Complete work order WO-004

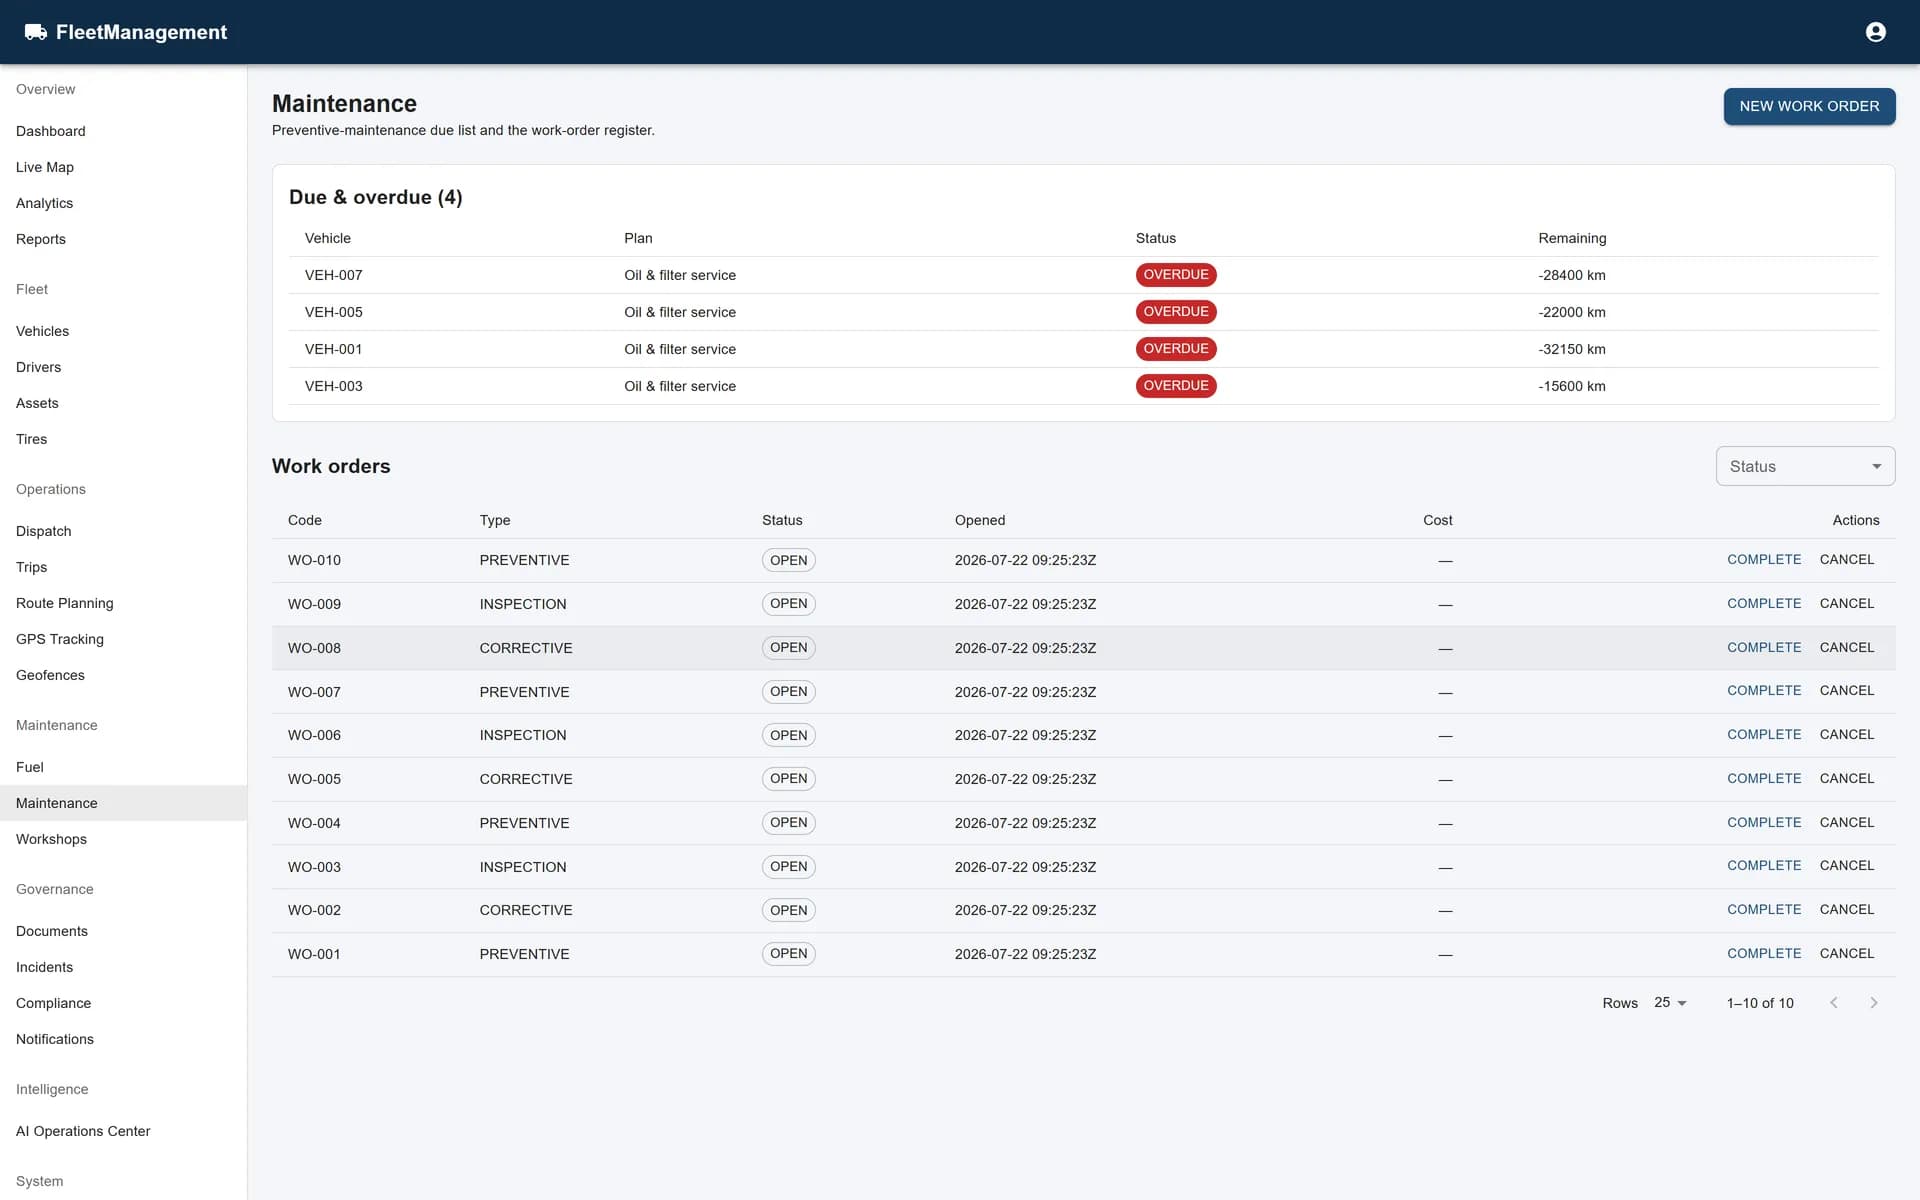pyautogui.click(x=1764, y=823)
